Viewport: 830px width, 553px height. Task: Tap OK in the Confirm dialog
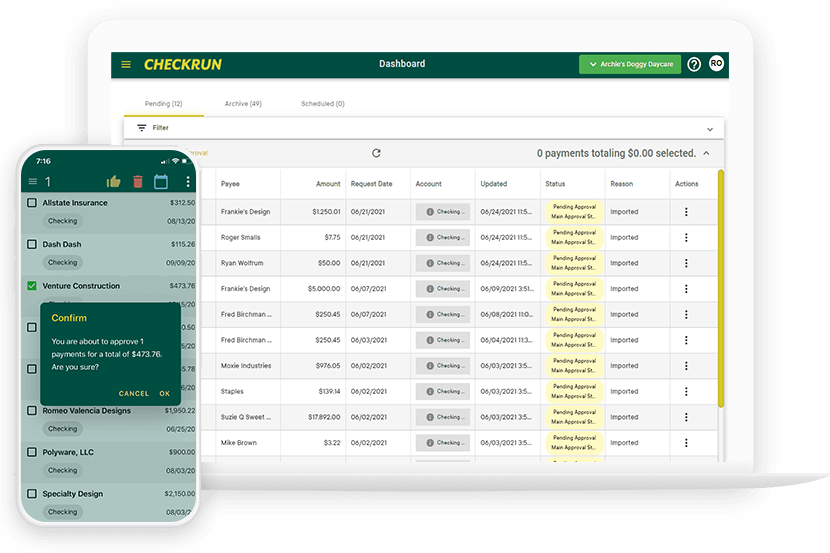point(165,394)
